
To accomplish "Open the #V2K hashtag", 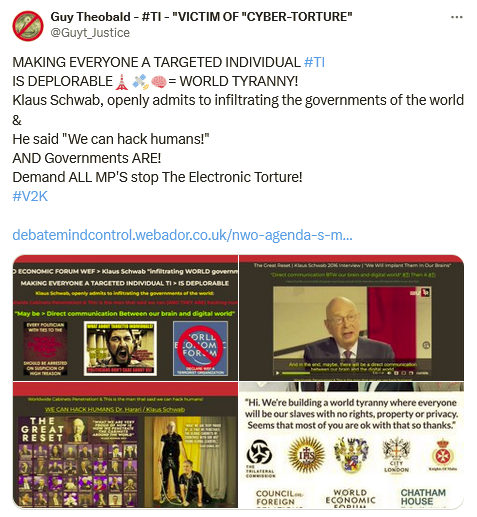I will coord(30,196).
